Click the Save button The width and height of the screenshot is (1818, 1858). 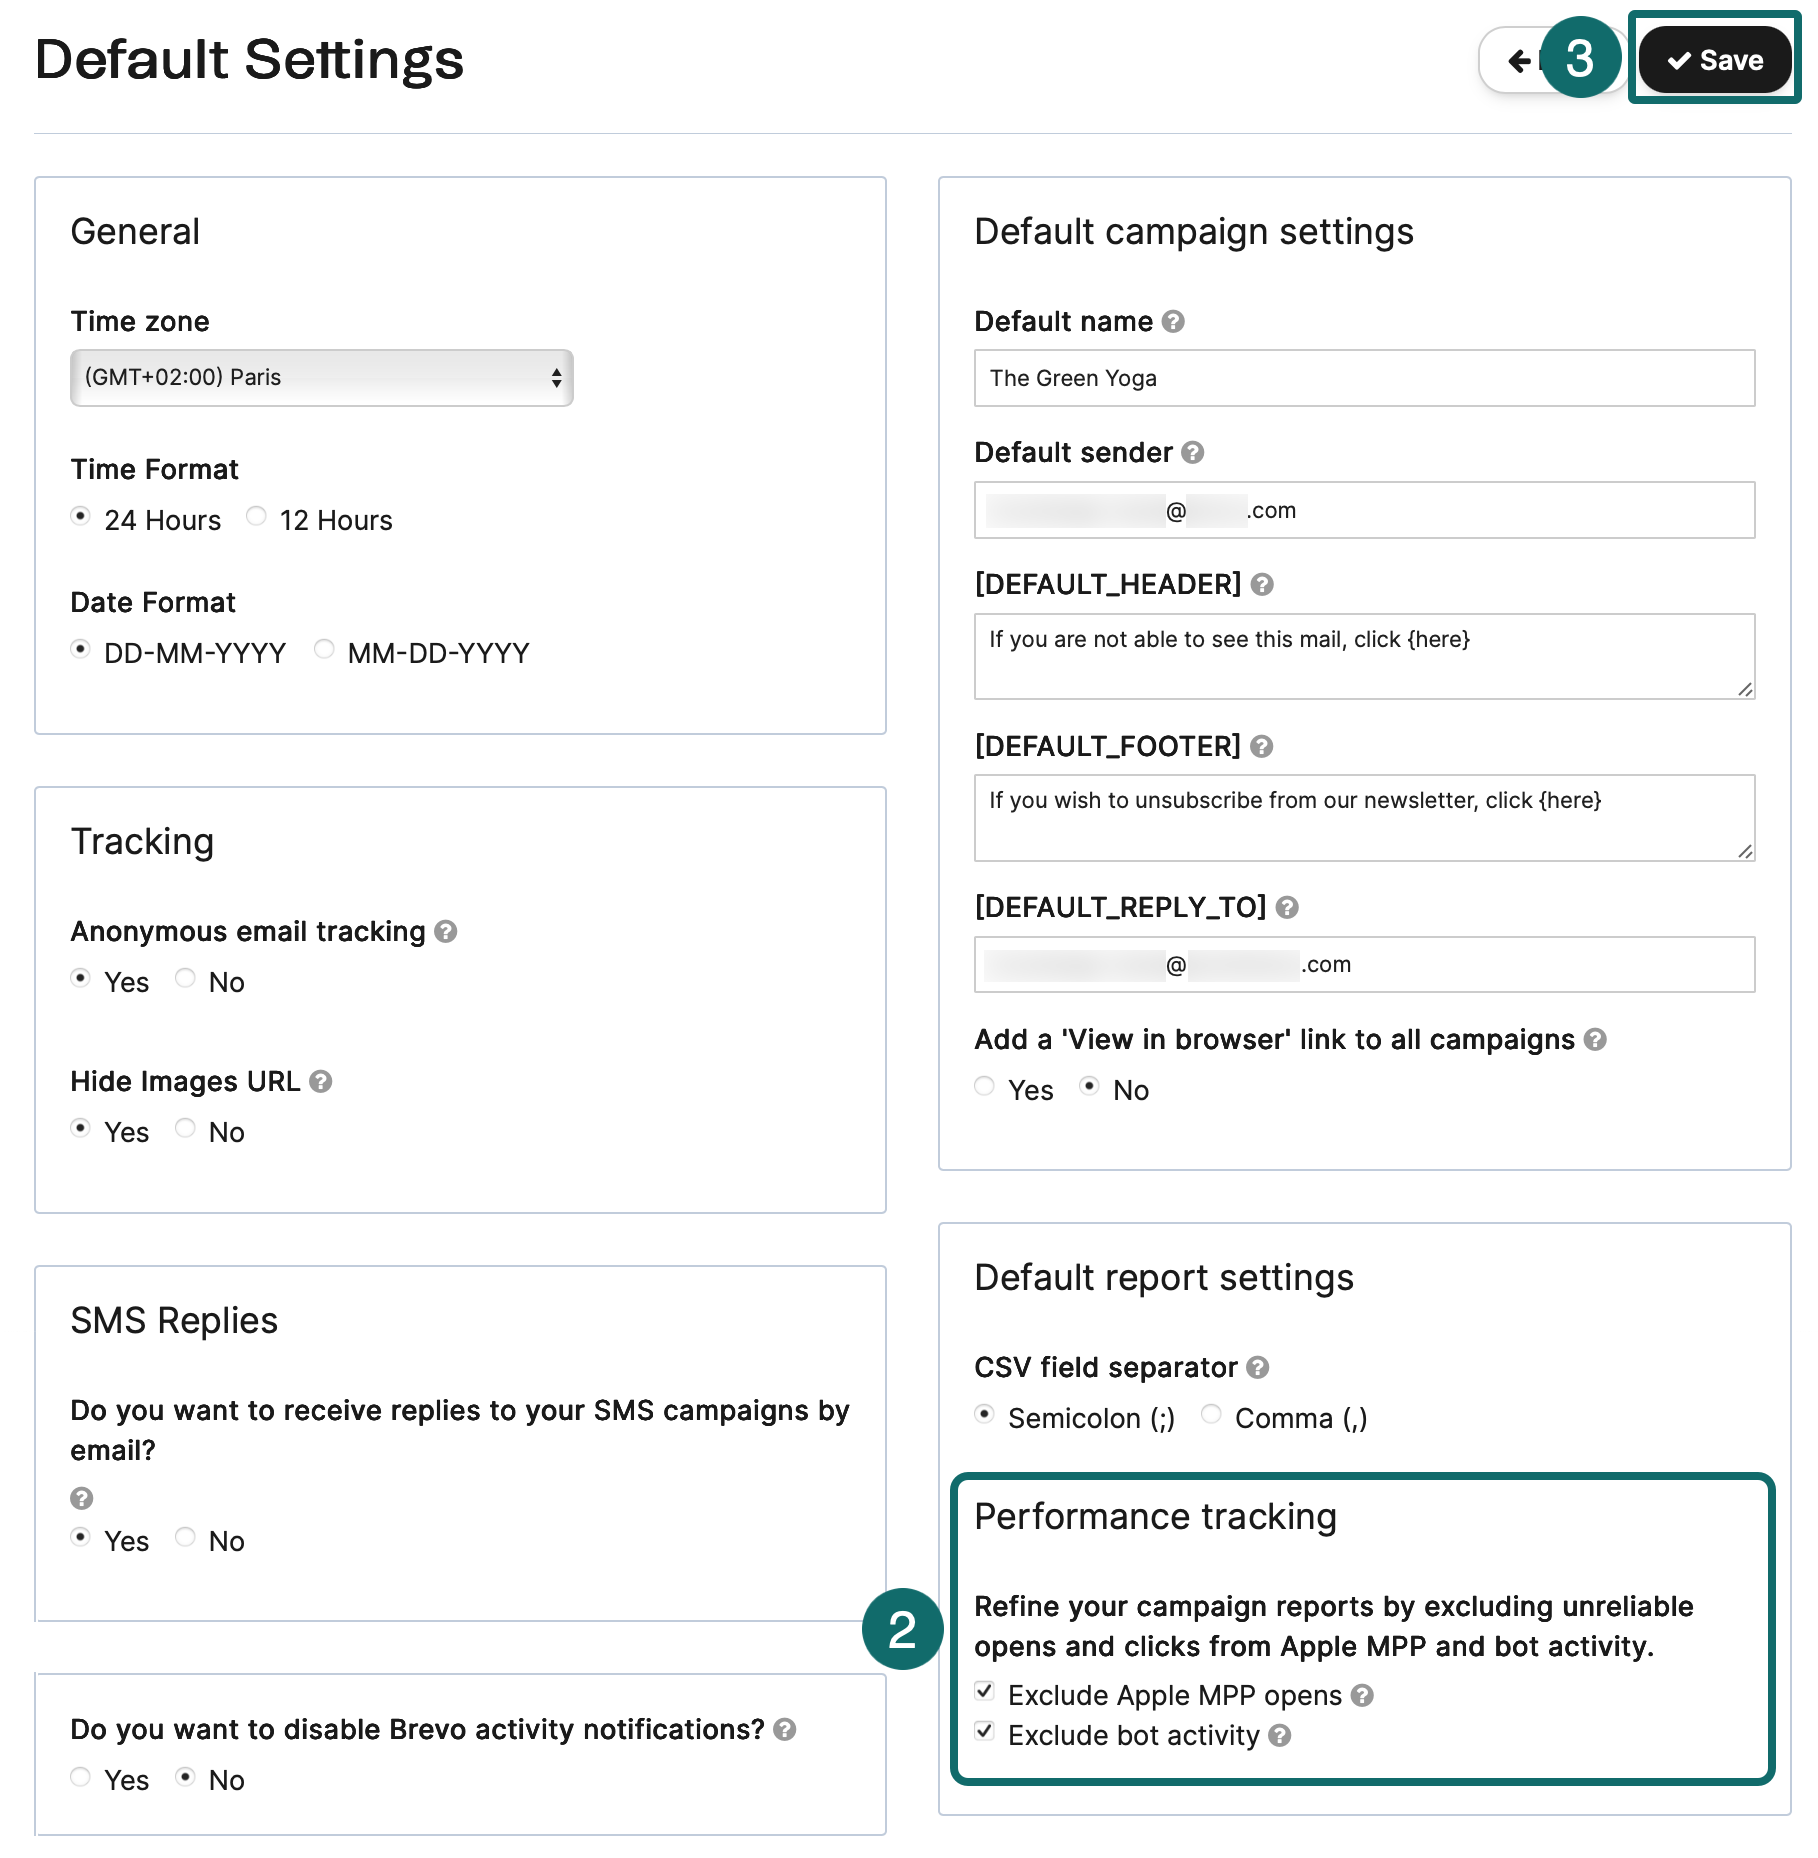pos(1714,60)
